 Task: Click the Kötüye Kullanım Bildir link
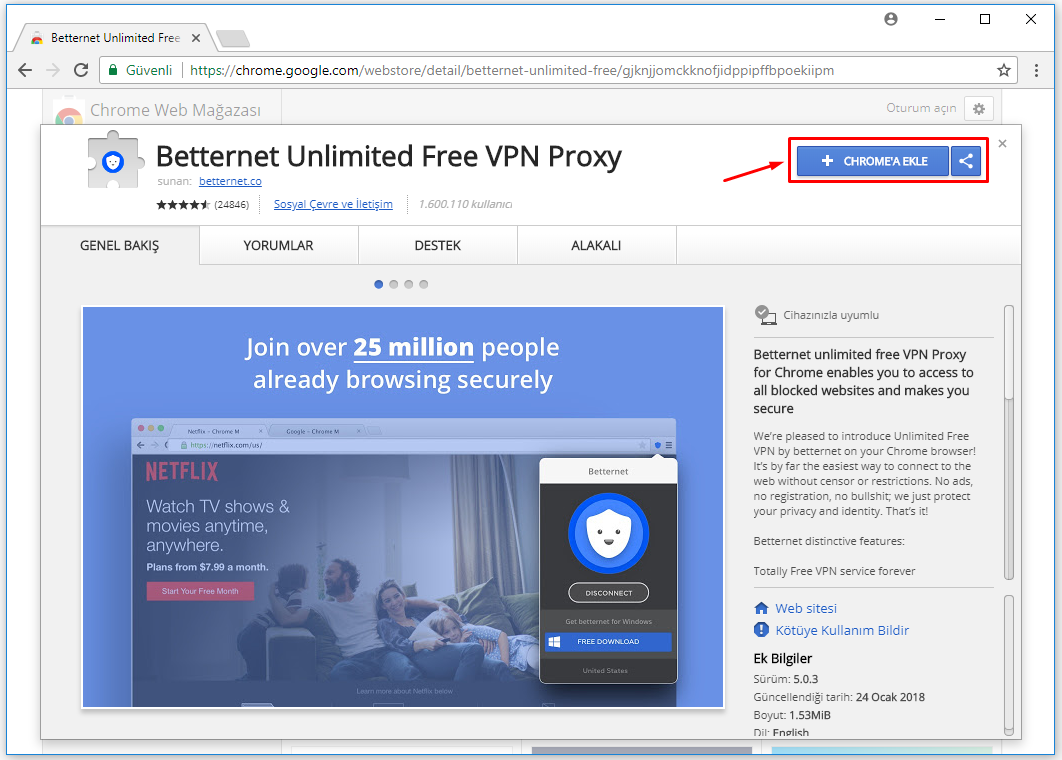[842, 630]
